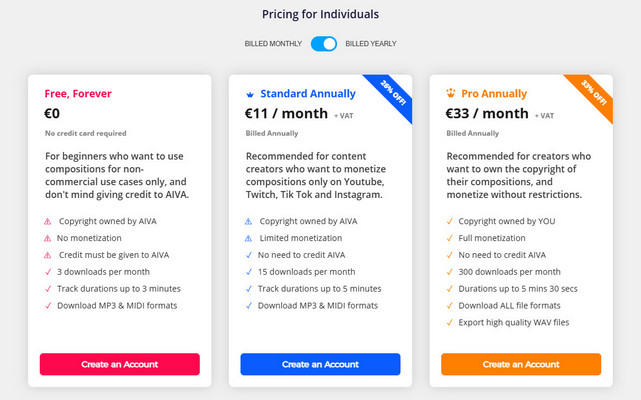641x400 pixels.
Task: Select the Billed Yearly label
Action: pyautogui.click(x=371, y=44)
